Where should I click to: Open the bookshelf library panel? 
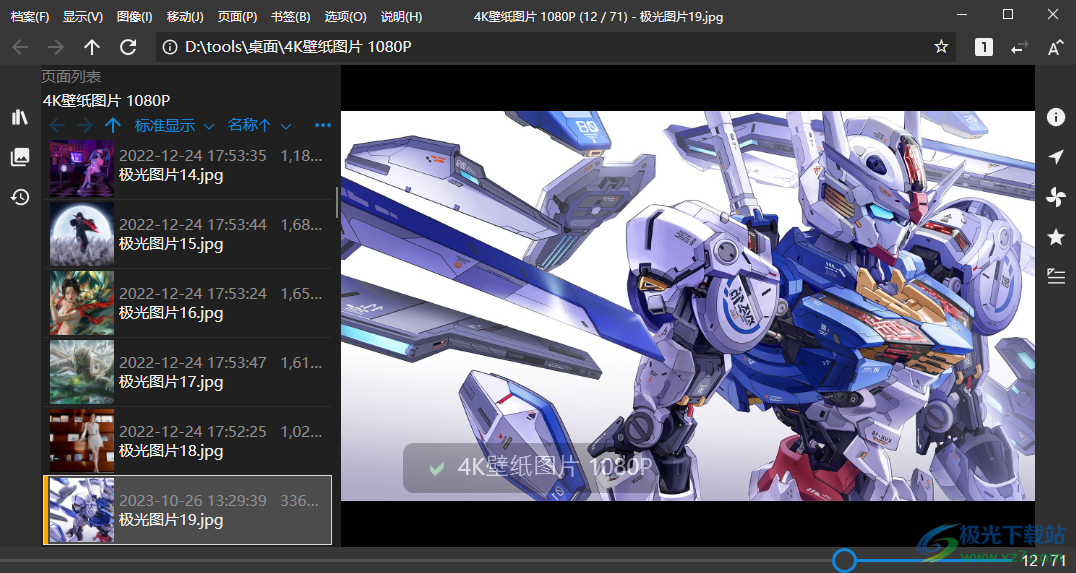click(20, 117)
